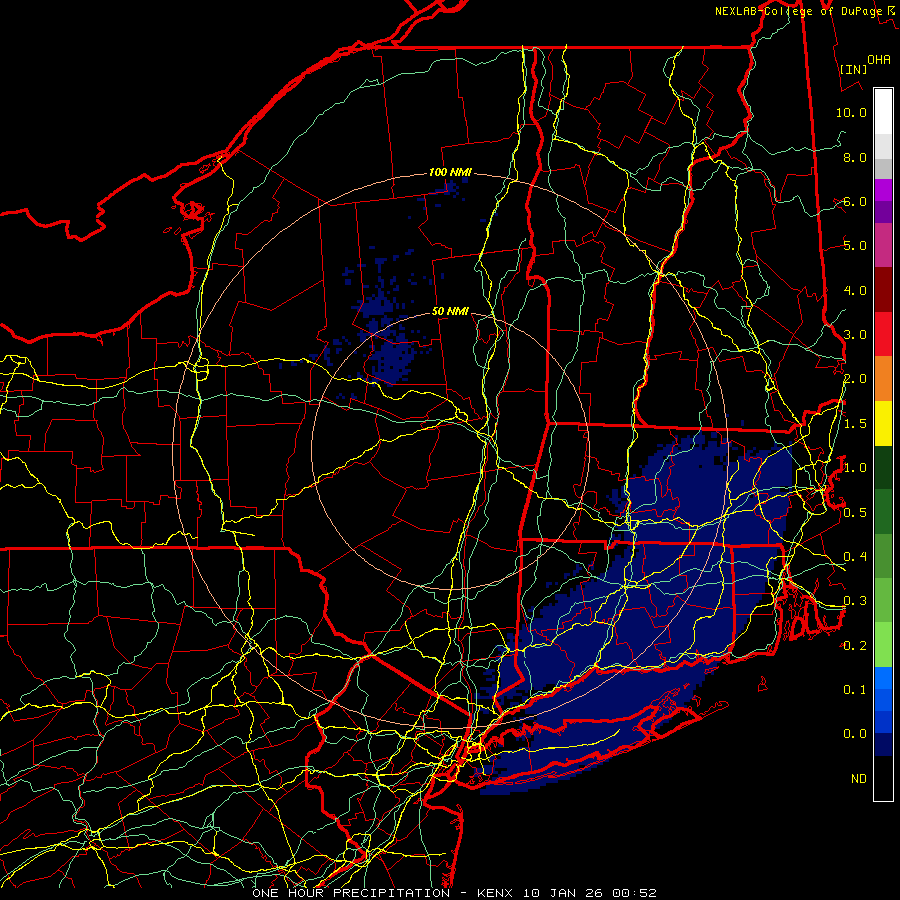
Task: Click the 6.0 legend value
Action: coord(855,201)
